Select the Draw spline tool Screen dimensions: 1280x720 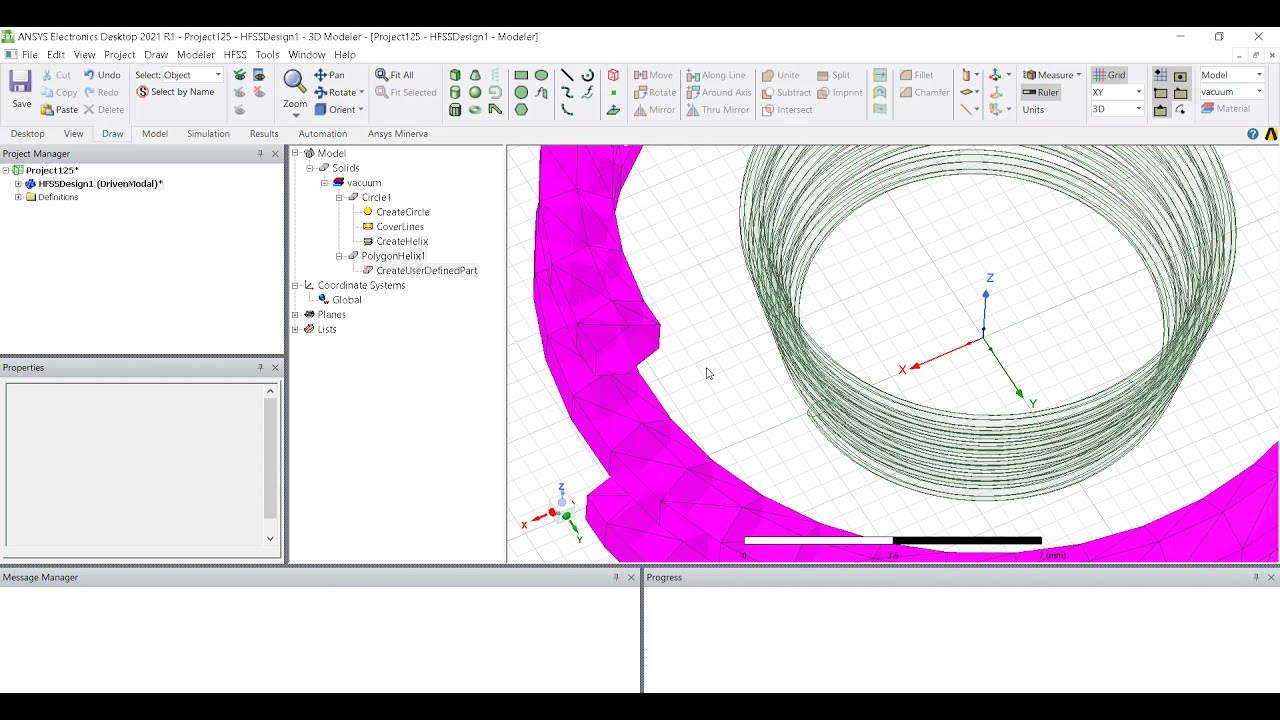pos(567,92)
